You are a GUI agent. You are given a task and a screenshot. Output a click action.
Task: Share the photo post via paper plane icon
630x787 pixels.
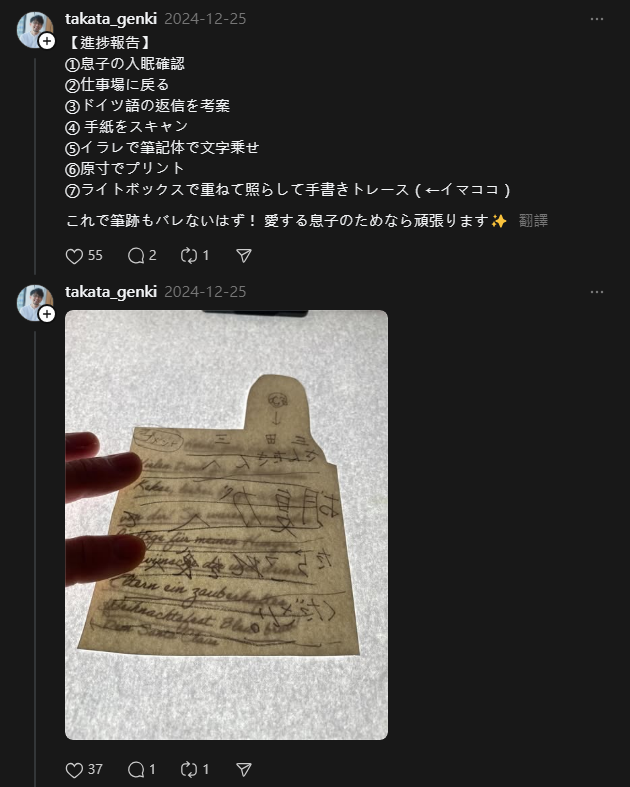click(x=243, y=769)
